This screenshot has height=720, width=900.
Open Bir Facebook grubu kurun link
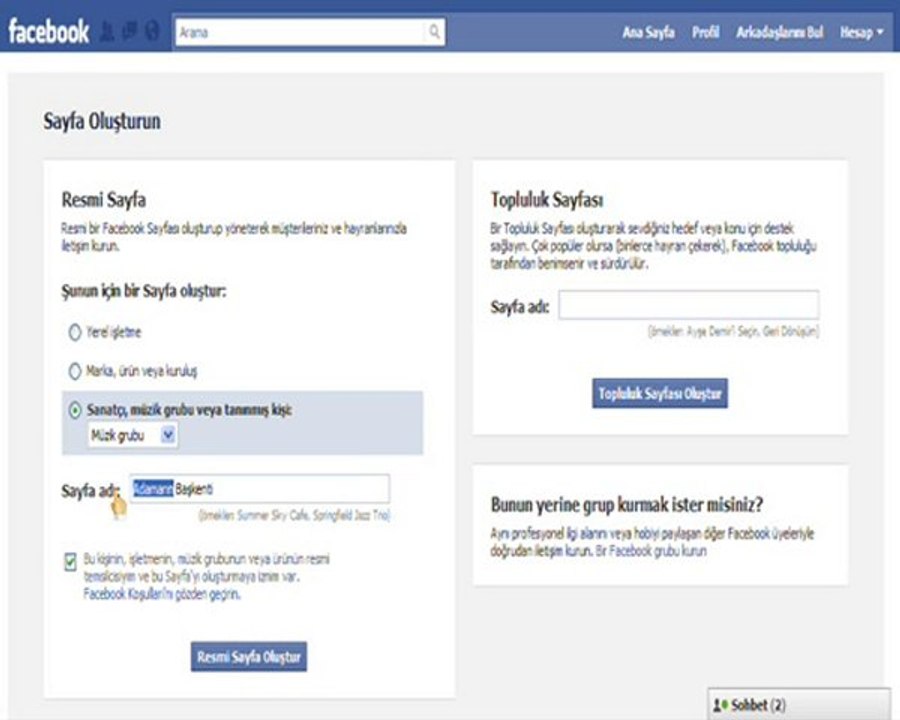651,551
